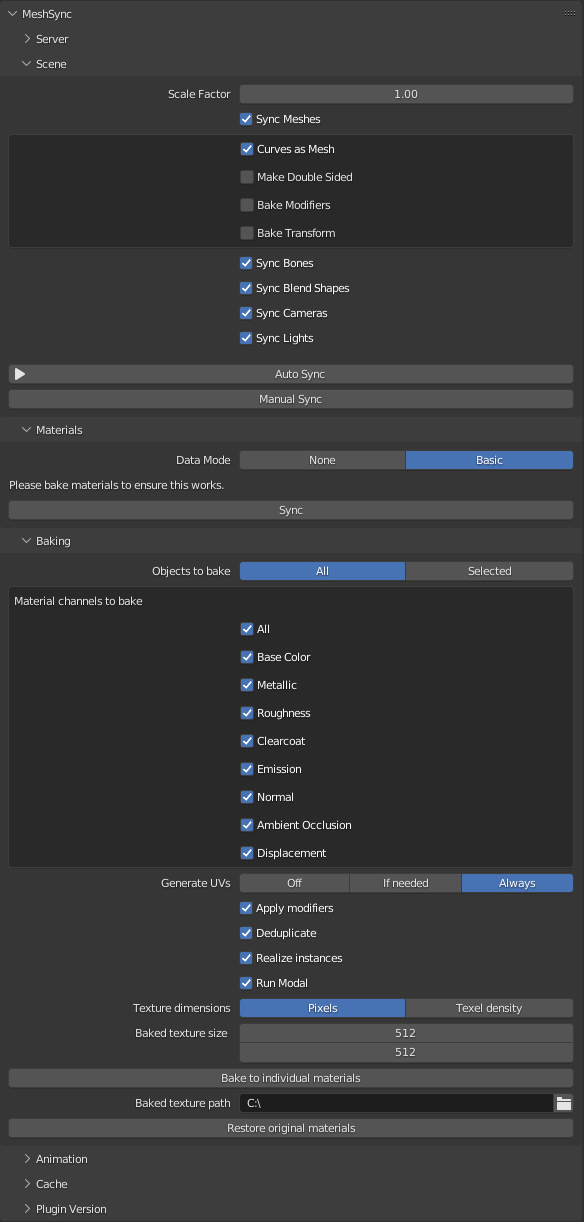
Task: Uncheck Apply modifiers
Action: [246, 908]
